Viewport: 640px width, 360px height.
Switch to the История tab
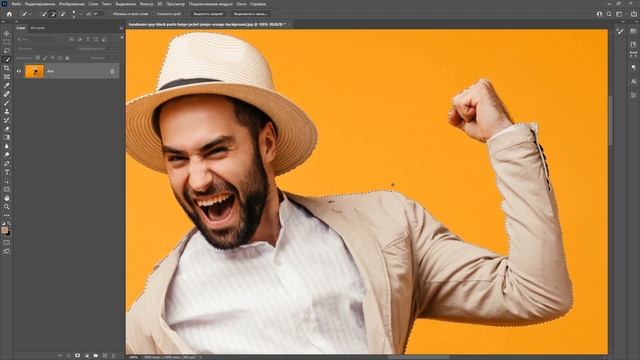(38, 28)
